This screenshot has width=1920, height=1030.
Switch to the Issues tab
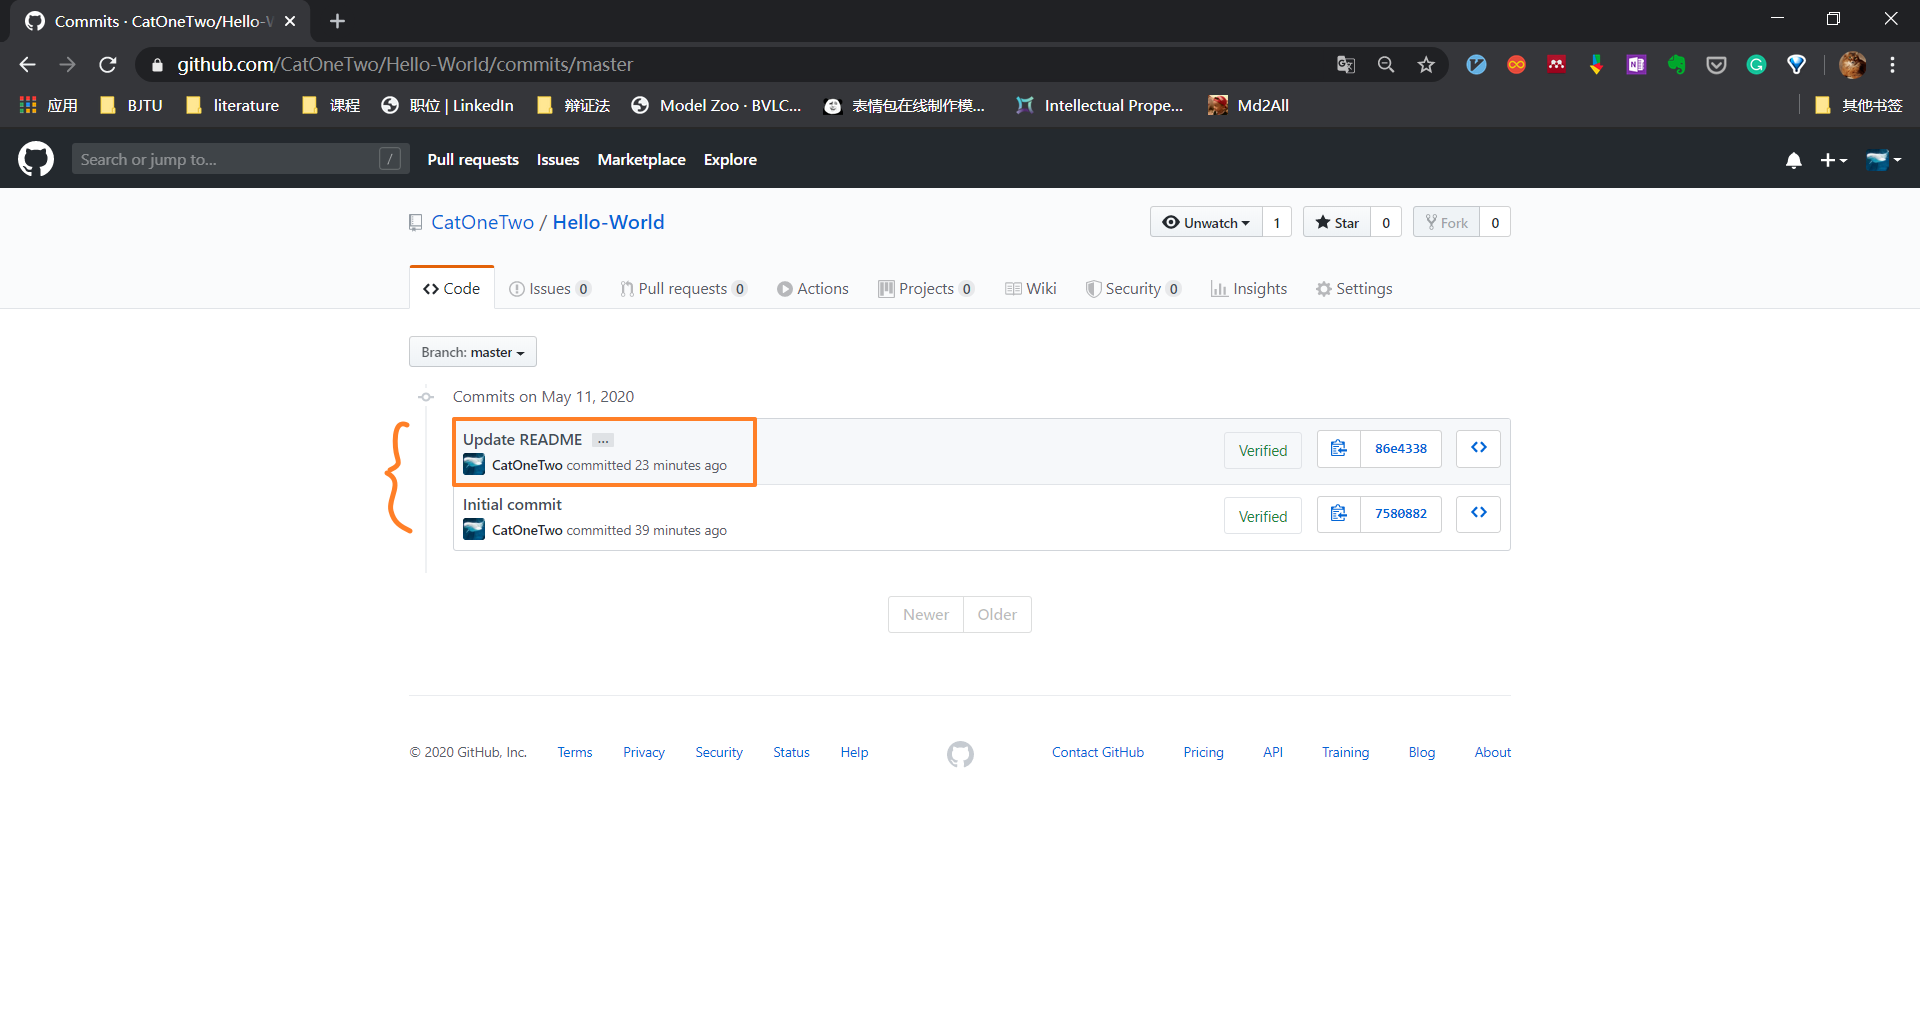point(549,289)
